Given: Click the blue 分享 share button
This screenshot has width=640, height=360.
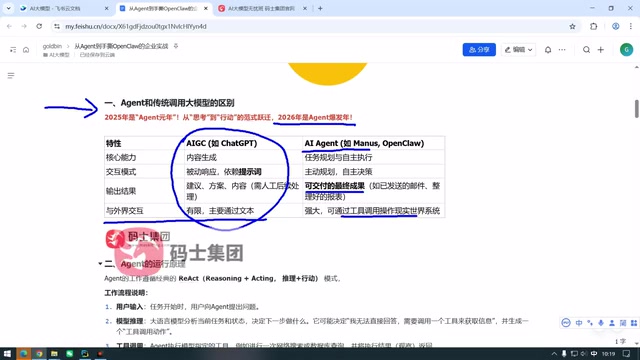Looking at the screenshot, I should point(479,50).
